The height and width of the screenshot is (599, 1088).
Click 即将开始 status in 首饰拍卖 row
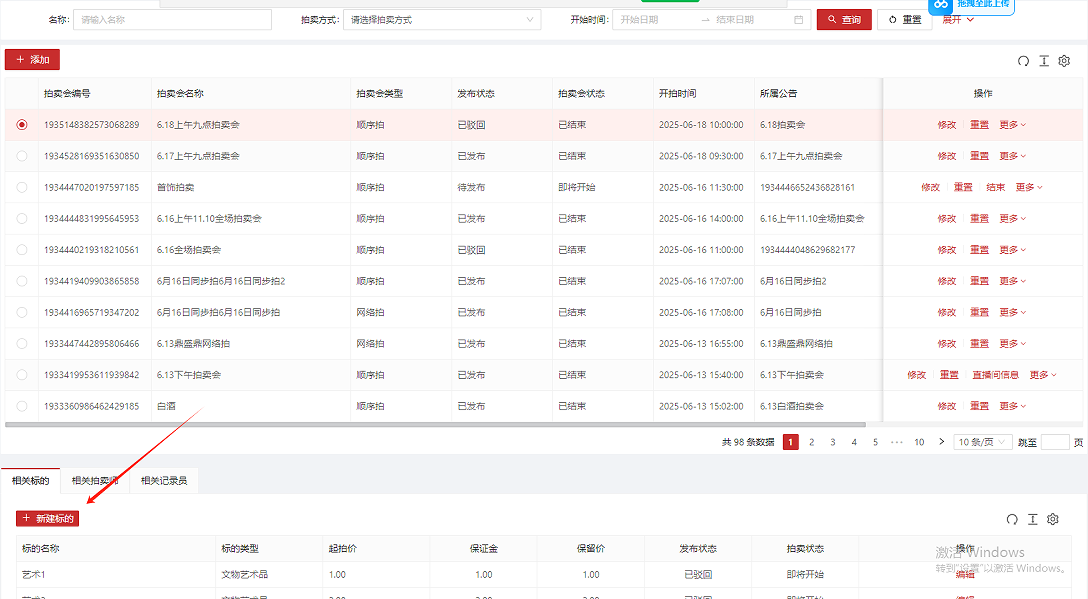(x=577, y=187)
